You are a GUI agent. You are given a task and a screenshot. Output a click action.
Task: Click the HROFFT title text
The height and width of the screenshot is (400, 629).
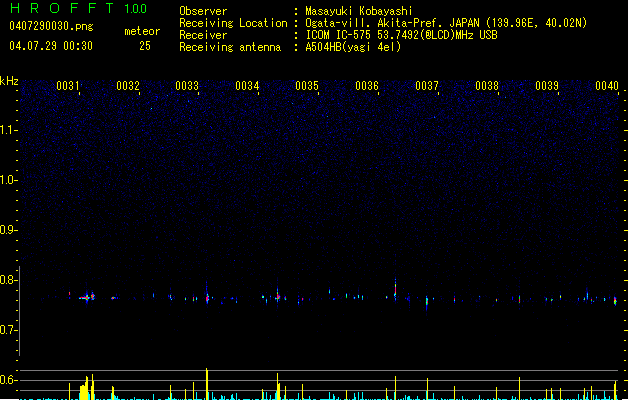point(62,8)
